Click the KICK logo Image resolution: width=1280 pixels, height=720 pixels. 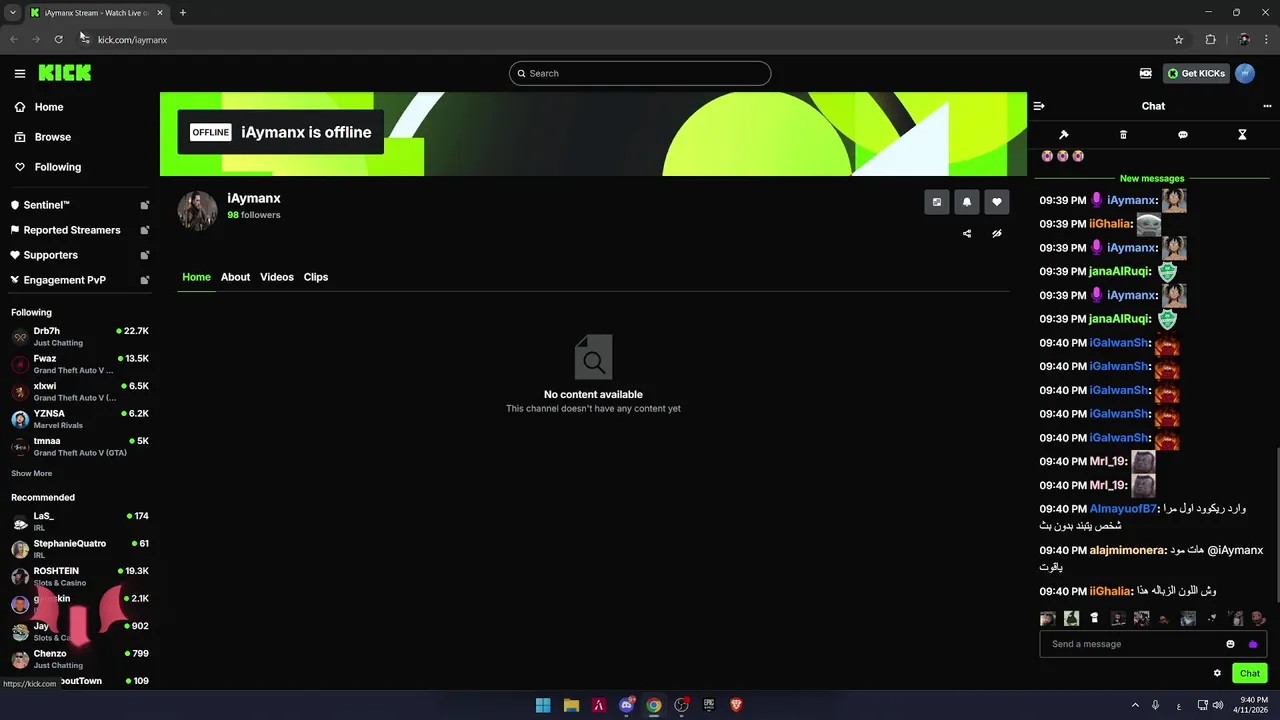(65, 73)
